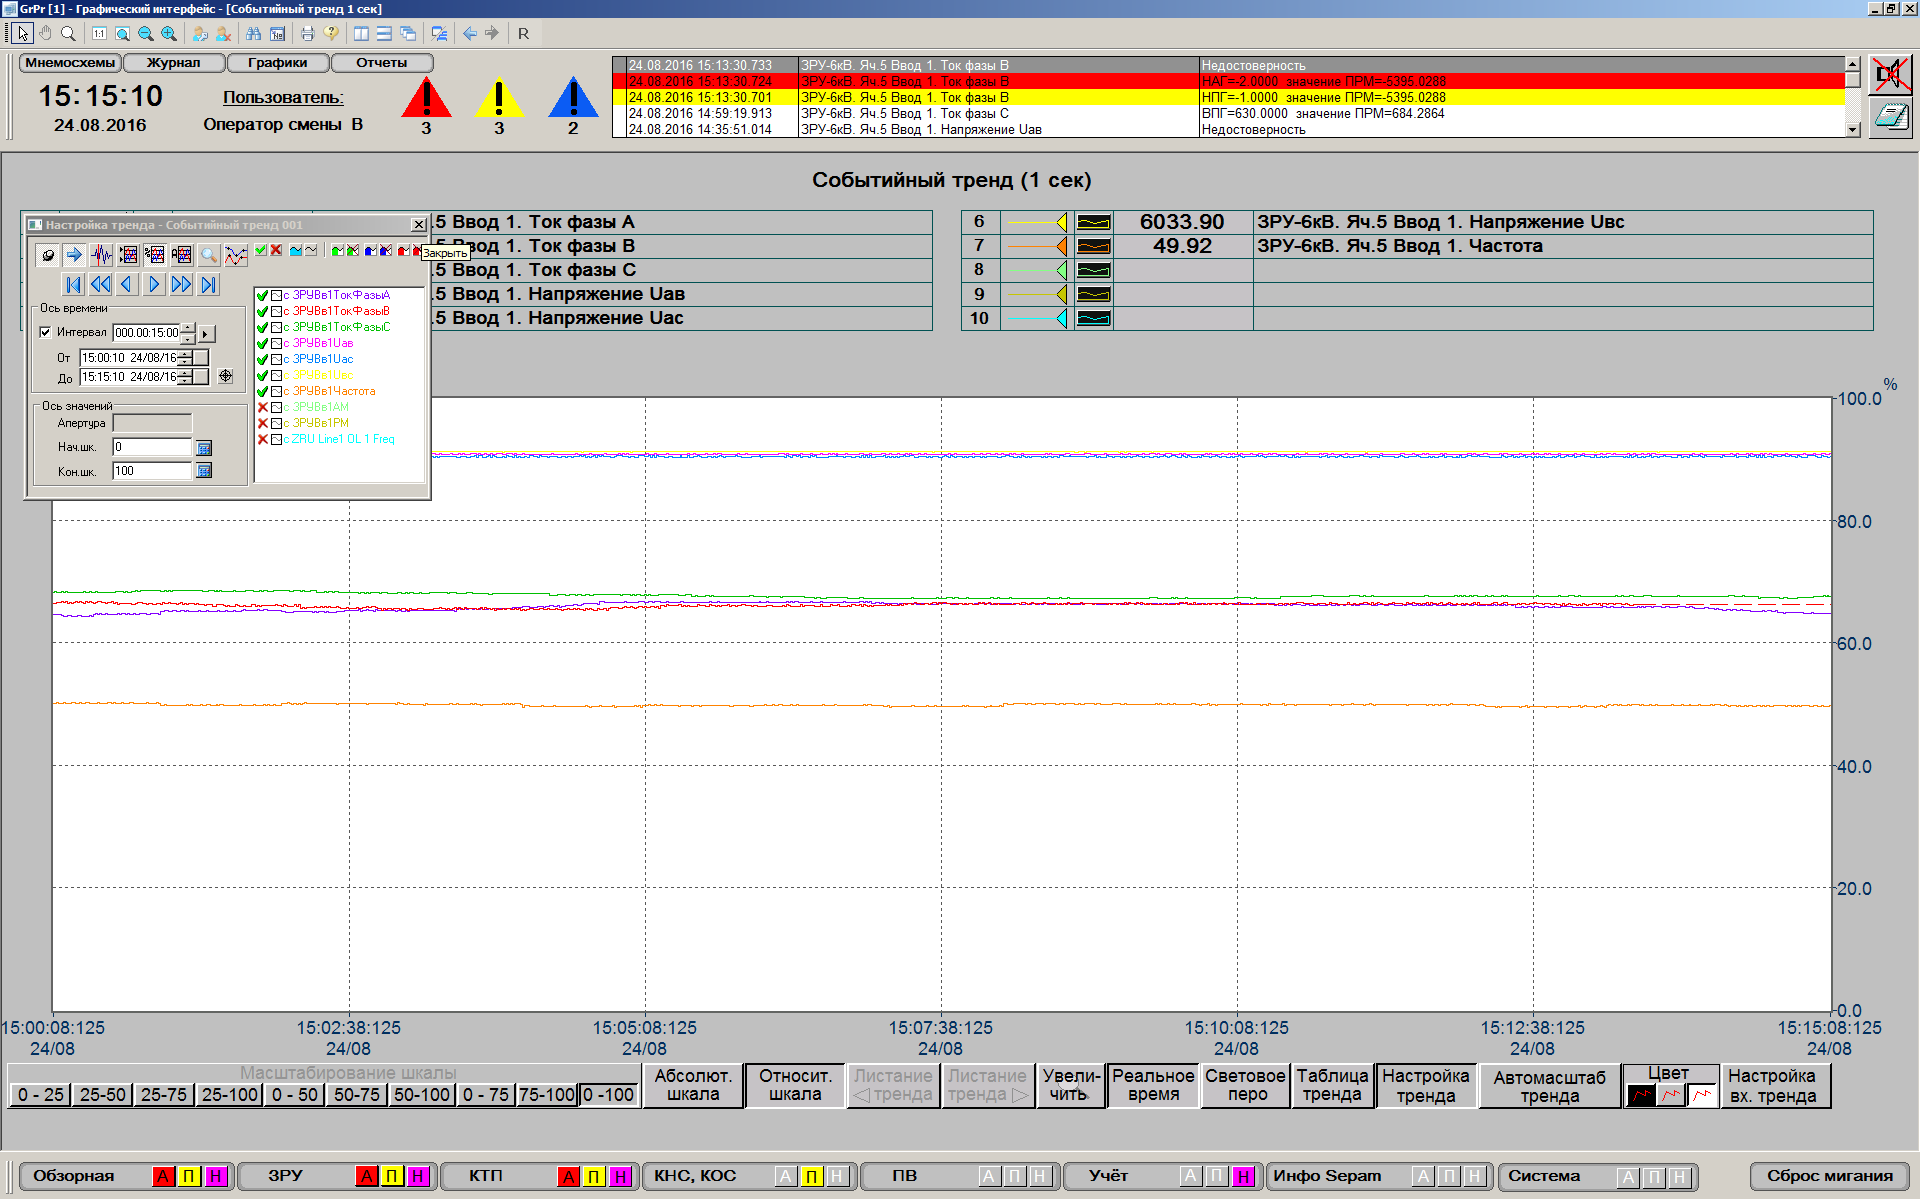Image resolution: width=1920 pixels, height=1200 pixels.
Task: Click the red alarm triangle indicator
Action: (x=426, y=99)
